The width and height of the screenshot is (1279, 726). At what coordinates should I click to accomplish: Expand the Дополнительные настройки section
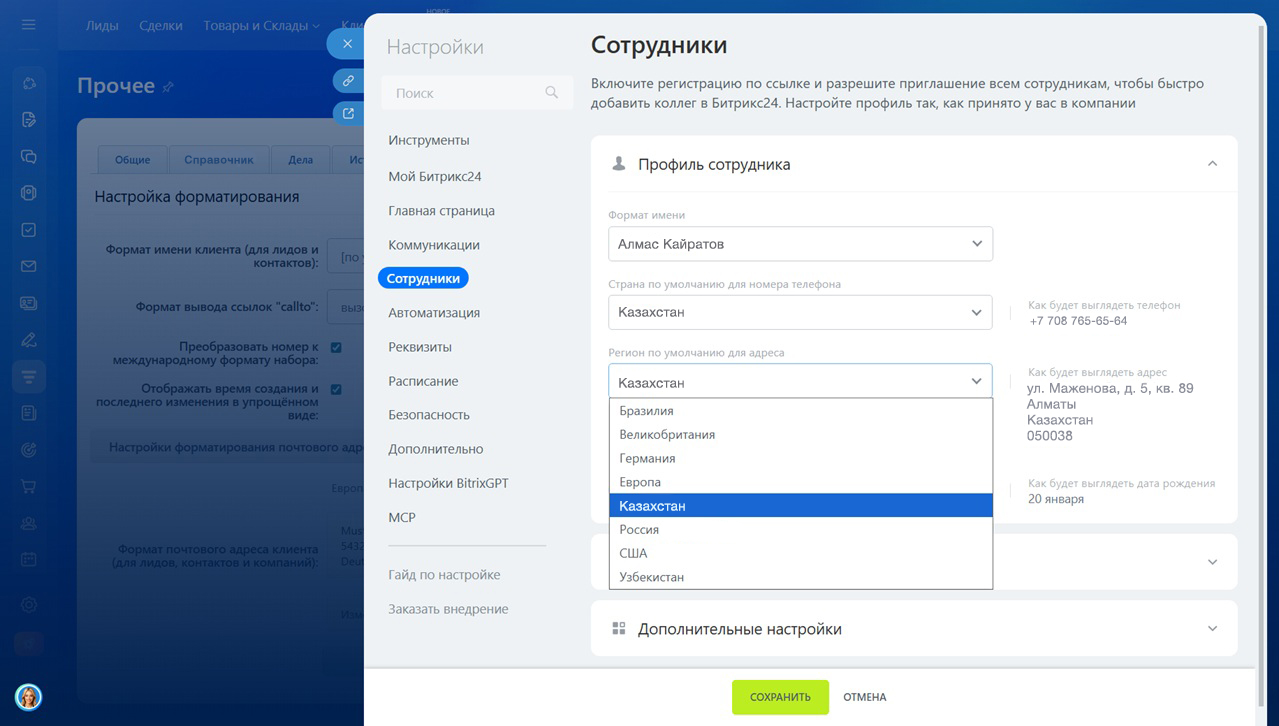click(x=1212, y=629)
